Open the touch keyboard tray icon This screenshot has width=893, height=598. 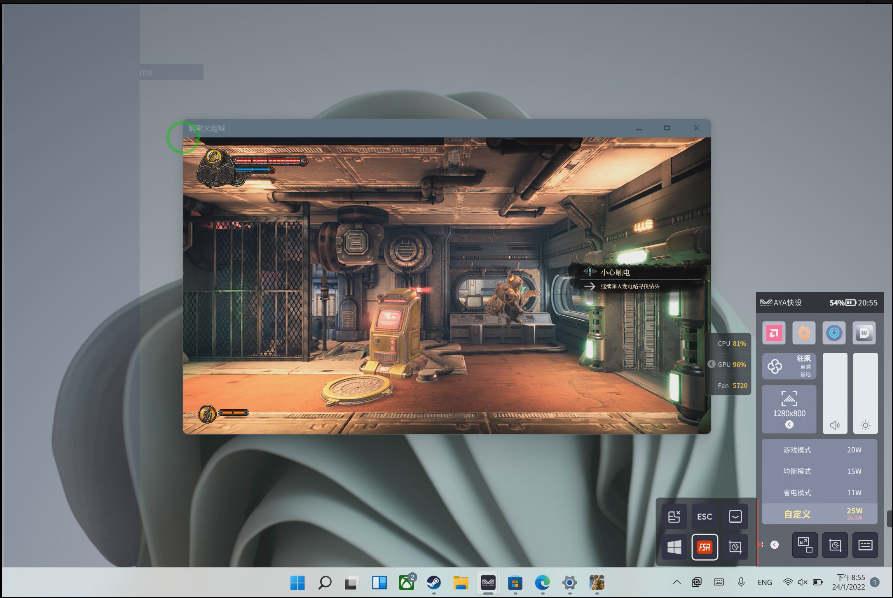(719, 582)
